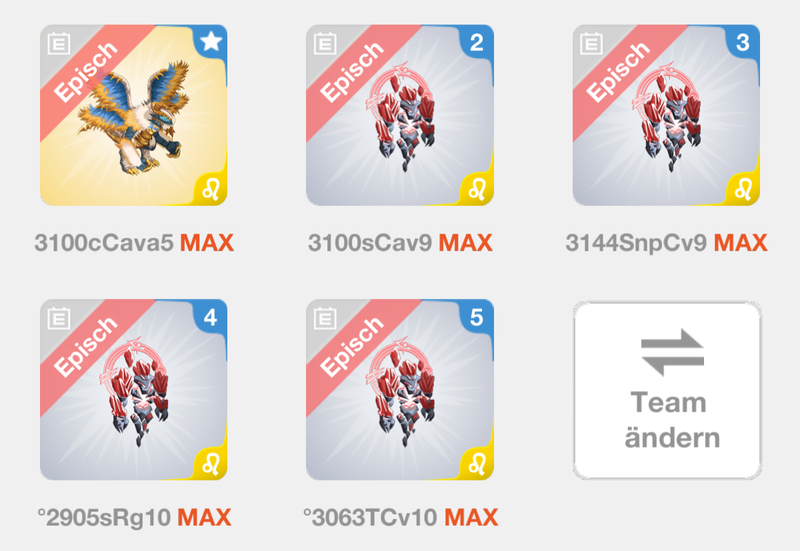Click slot number 5 badge
Screen dimensions: 800x551
coord(477,317)
